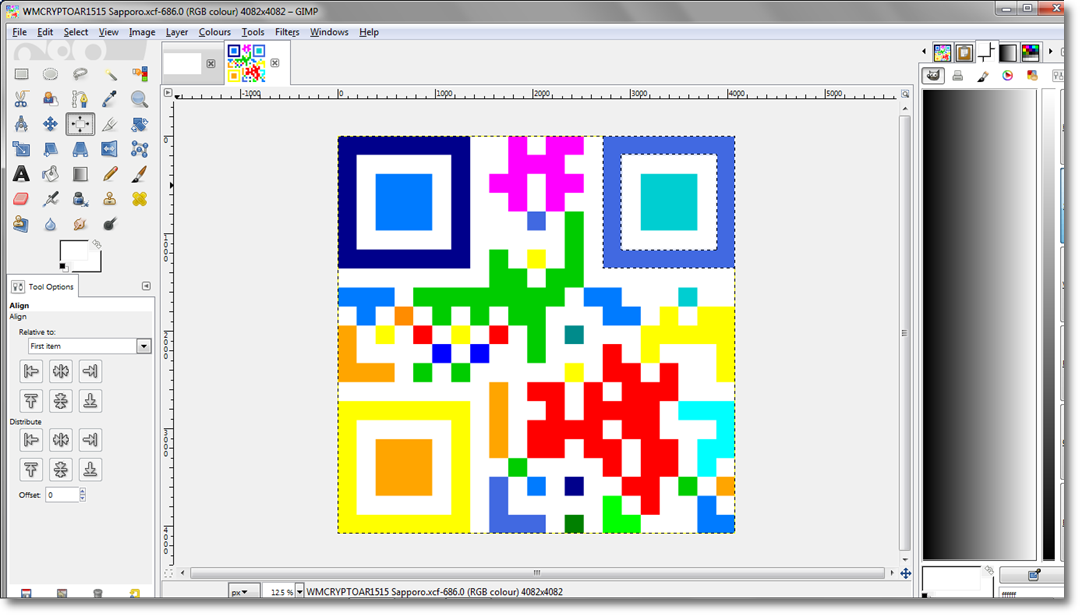The height and width of the screenshot is (615, 1080).
Task: Open the 'Relative to' First item dropdown
Action: click(x=90, y=346)
